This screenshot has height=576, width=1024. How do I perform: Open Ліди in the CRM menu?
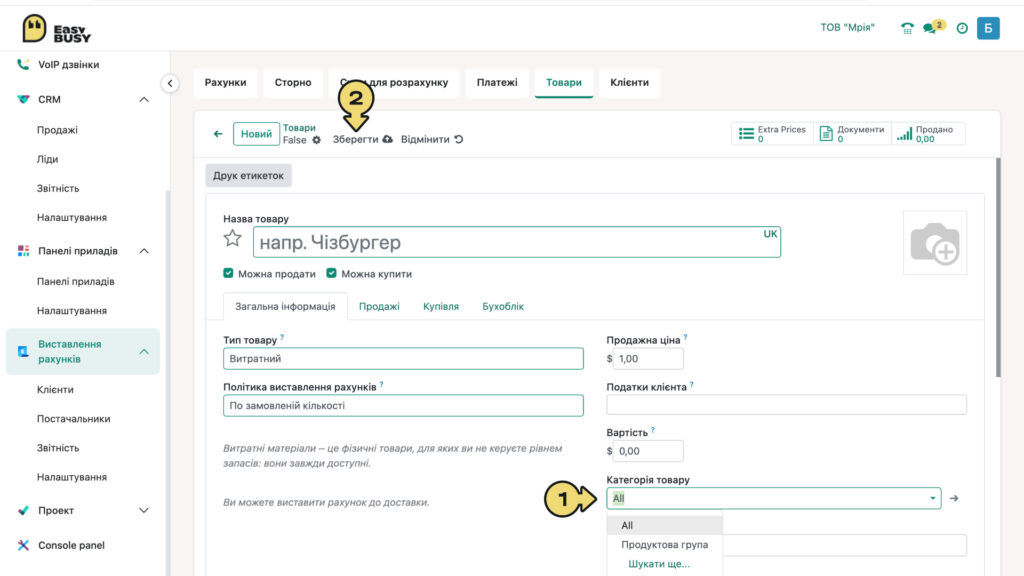coord(48,159)
